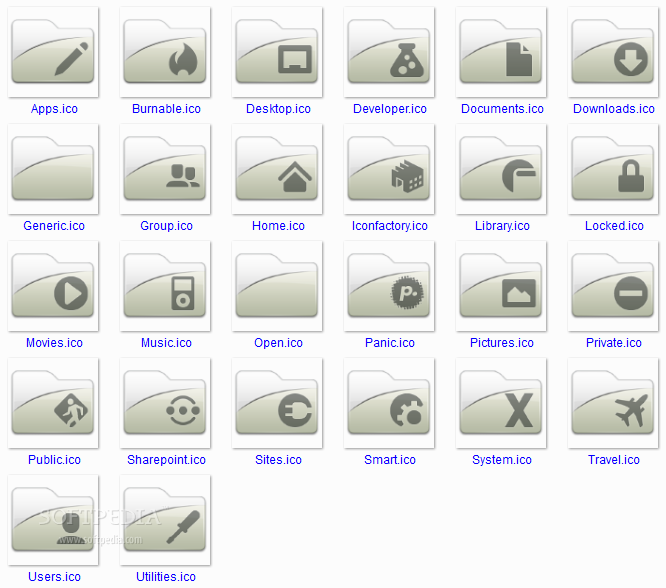Open the Sharepoint.ico link
Viewport: 666px width, 588px height.
click(166, 460)
